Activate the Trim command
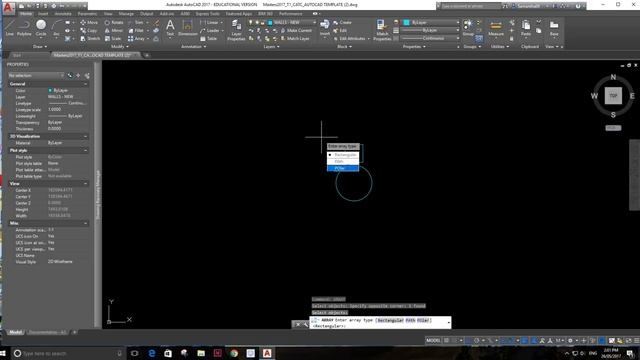Screen dimensions: 640x360 click(136, 22)
